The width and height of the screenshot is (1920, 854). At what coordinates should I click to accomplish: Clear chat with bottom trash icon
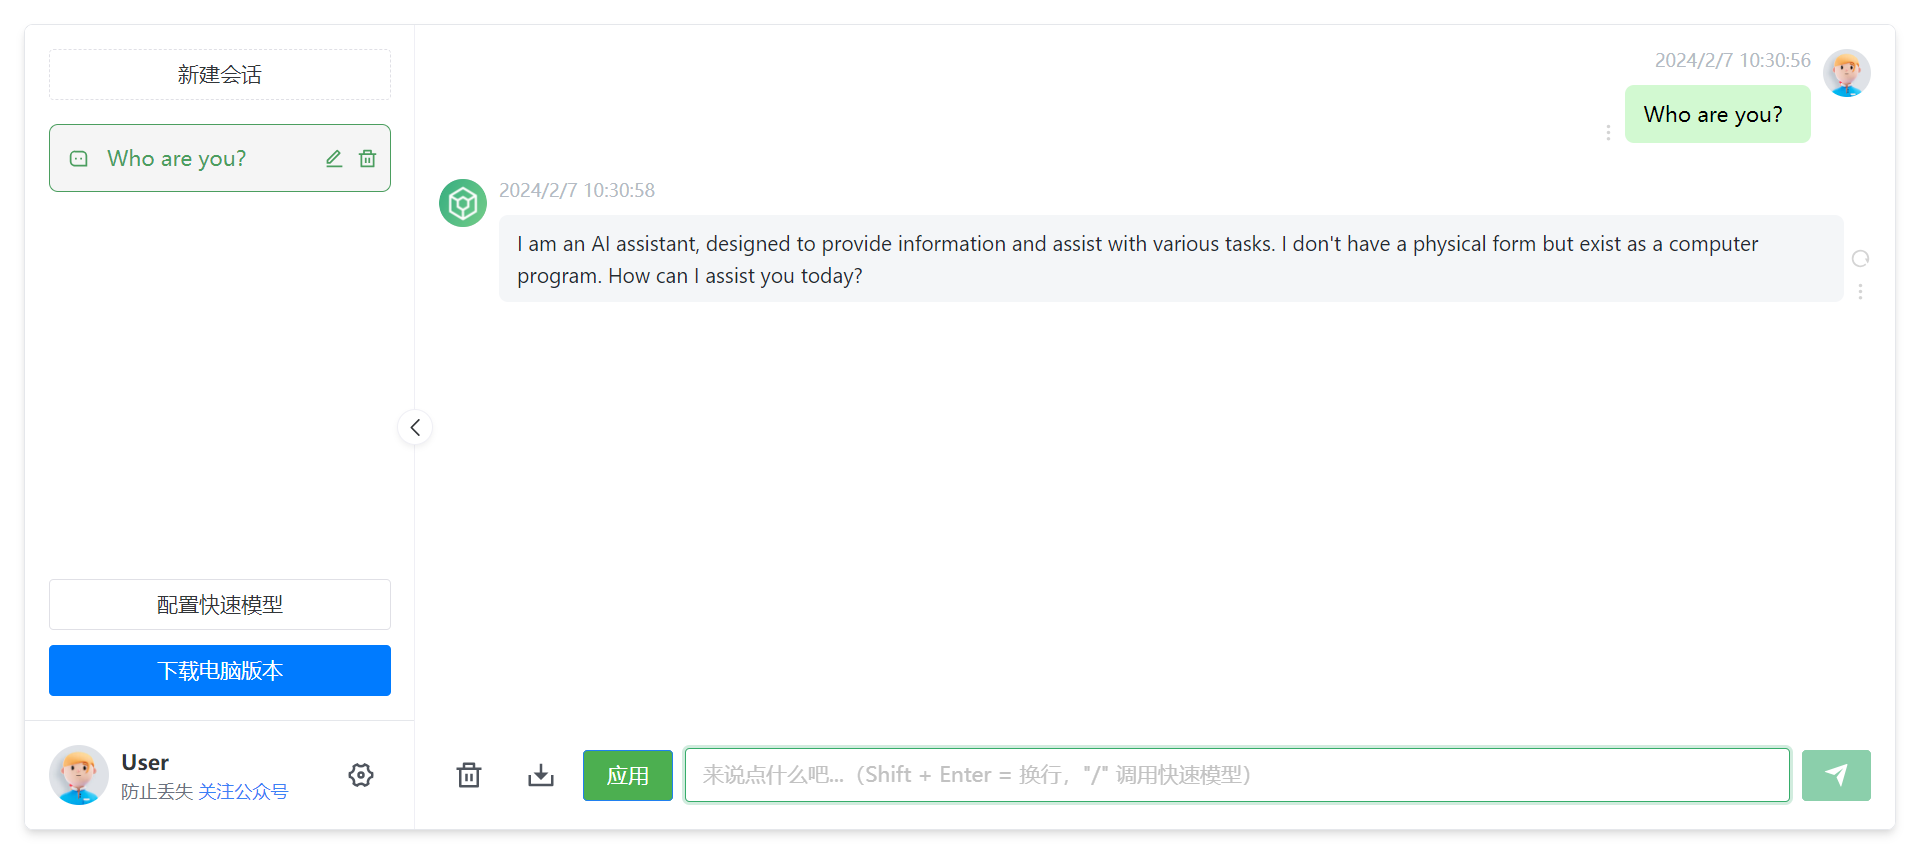click(x=469, y=775)
